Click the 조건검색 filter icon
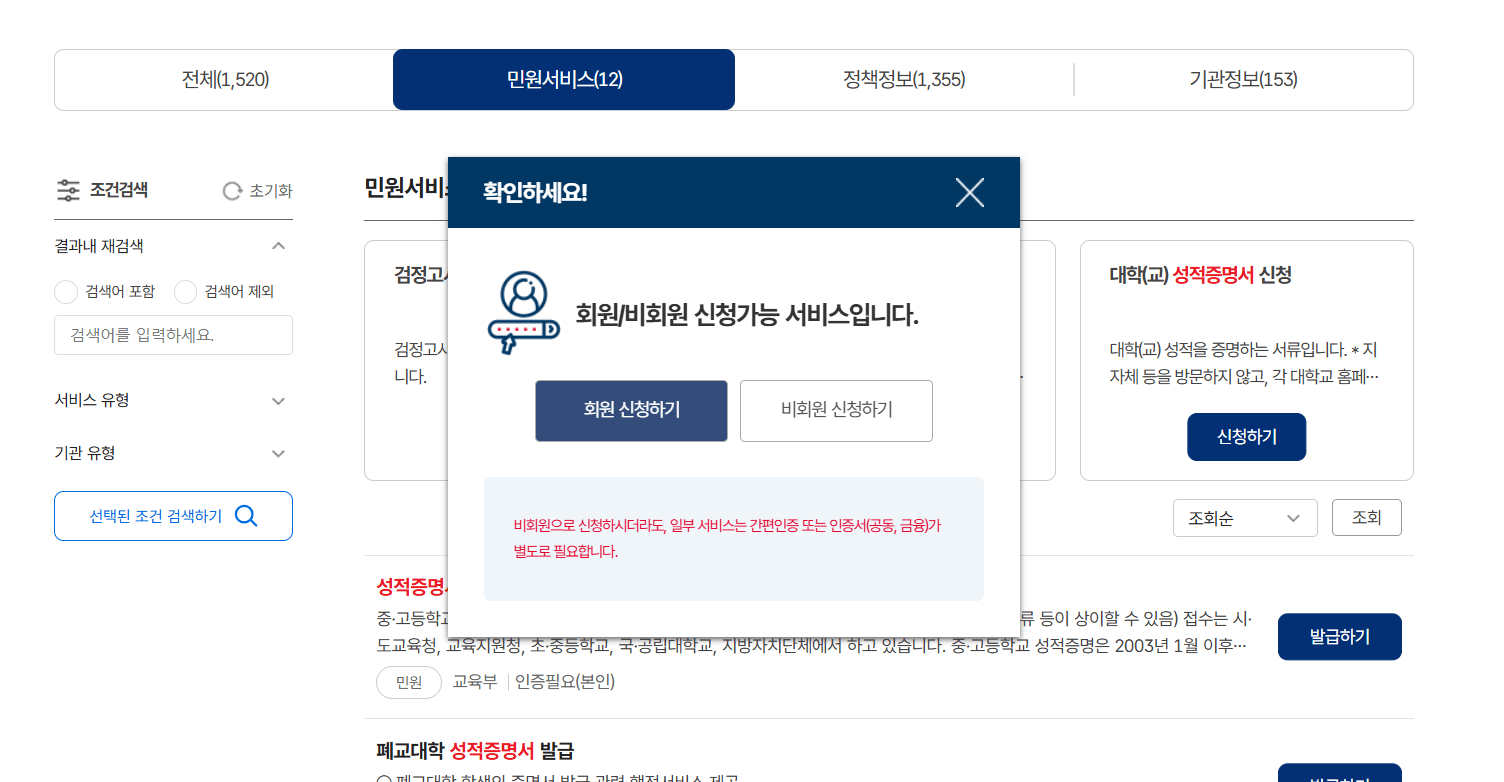The width and height of the screenshot is (1504, 782). coord(68,190)
